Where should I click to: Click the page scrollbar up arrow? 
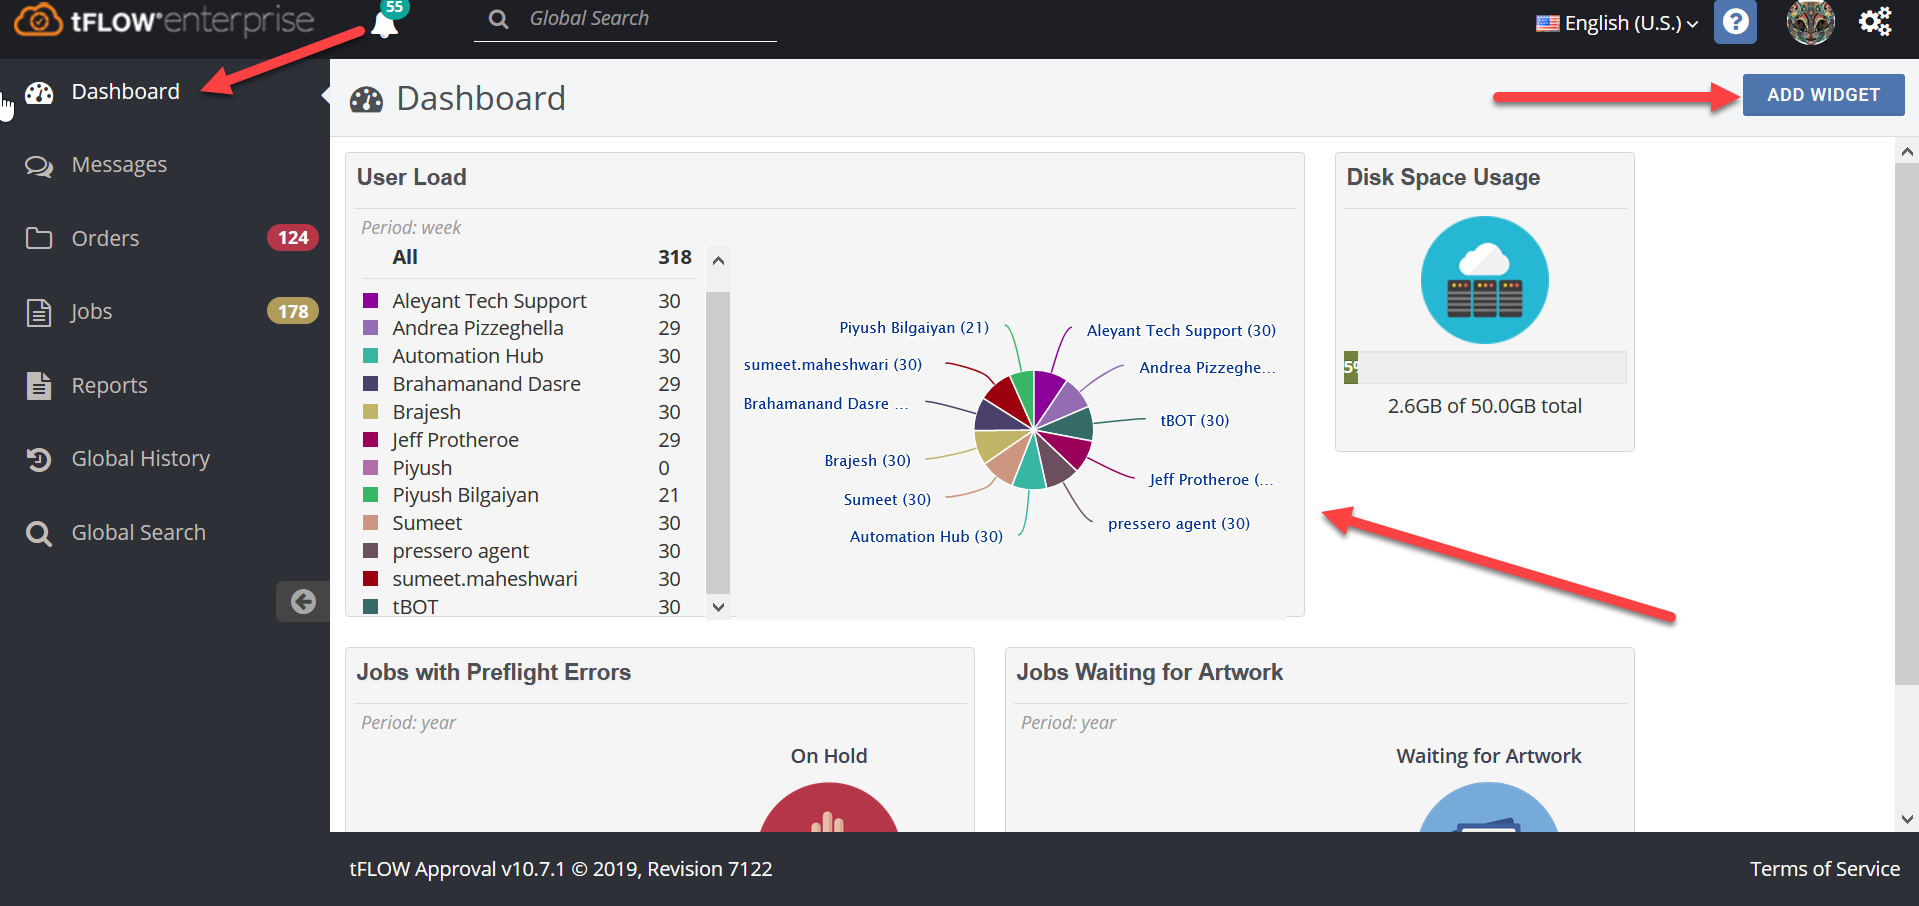(1907, 152)
